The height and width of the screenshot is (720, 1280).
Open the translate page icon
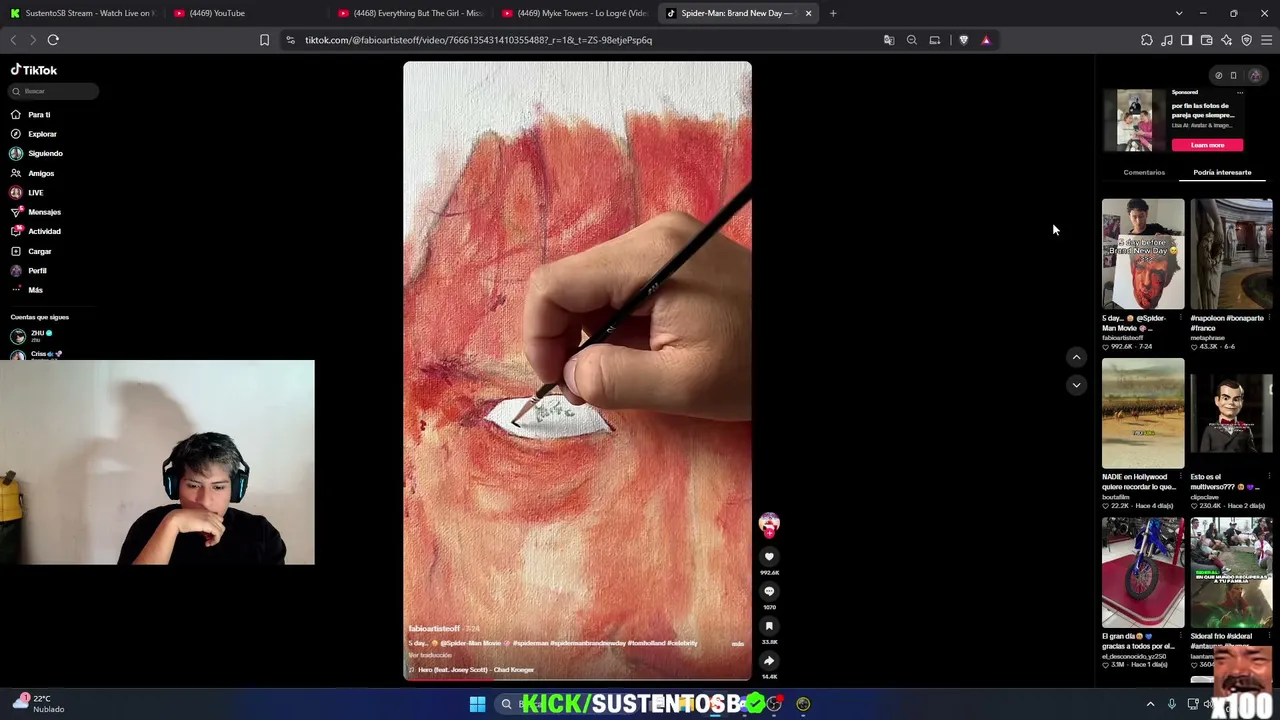(889, 40)
